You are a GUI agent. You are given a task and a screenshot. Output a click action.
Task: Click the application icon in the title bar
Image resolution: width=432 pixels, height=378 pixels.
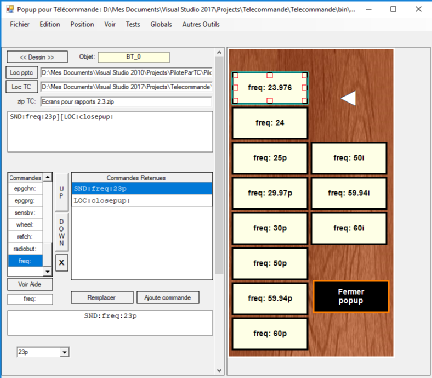11,9
